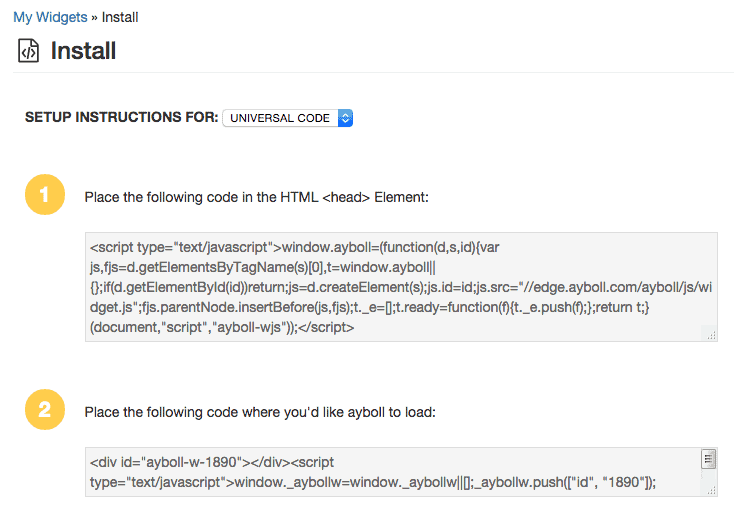
Task: Click the Install code file icon
Action: click(x=29, y=51)
